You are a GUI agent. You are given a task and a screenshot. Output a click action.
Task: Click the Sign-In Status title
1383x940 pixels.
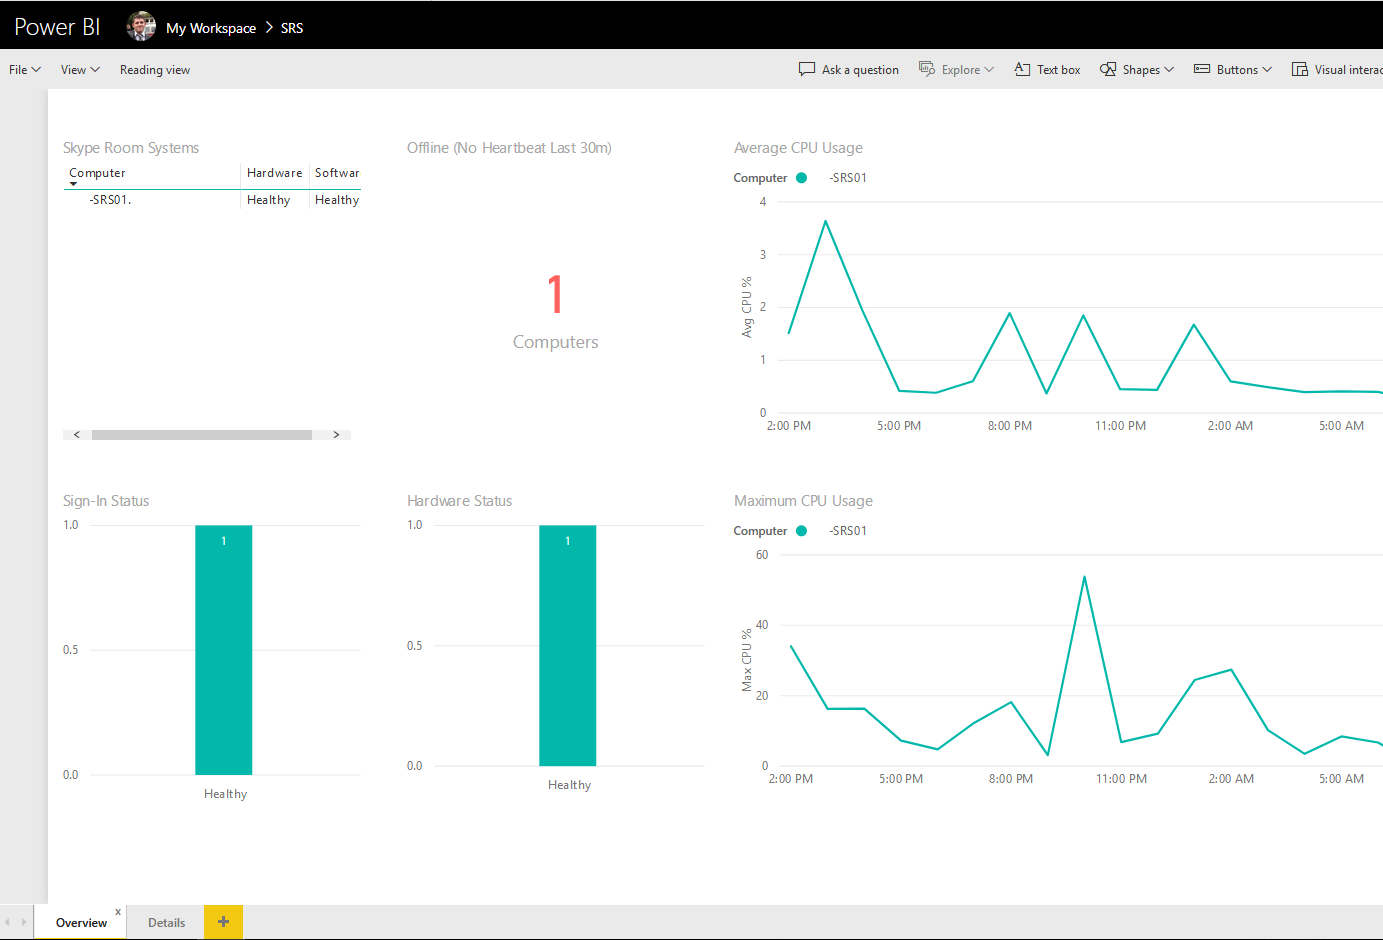point(106,501)
